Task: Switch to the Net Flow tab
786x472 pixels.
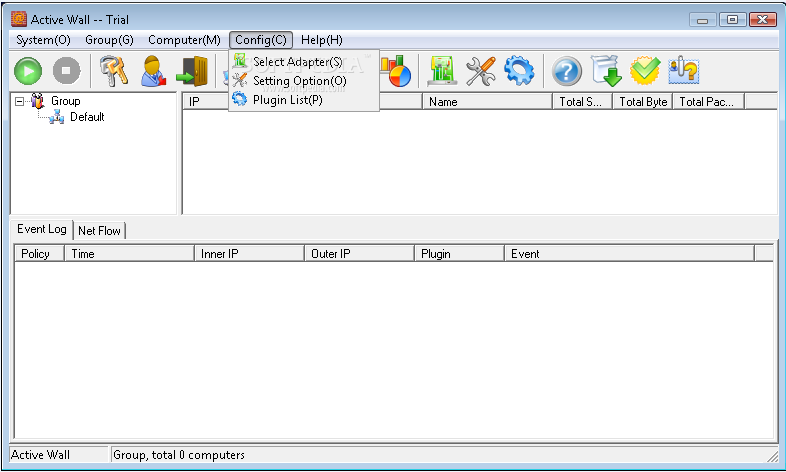Action: [99, 231]
